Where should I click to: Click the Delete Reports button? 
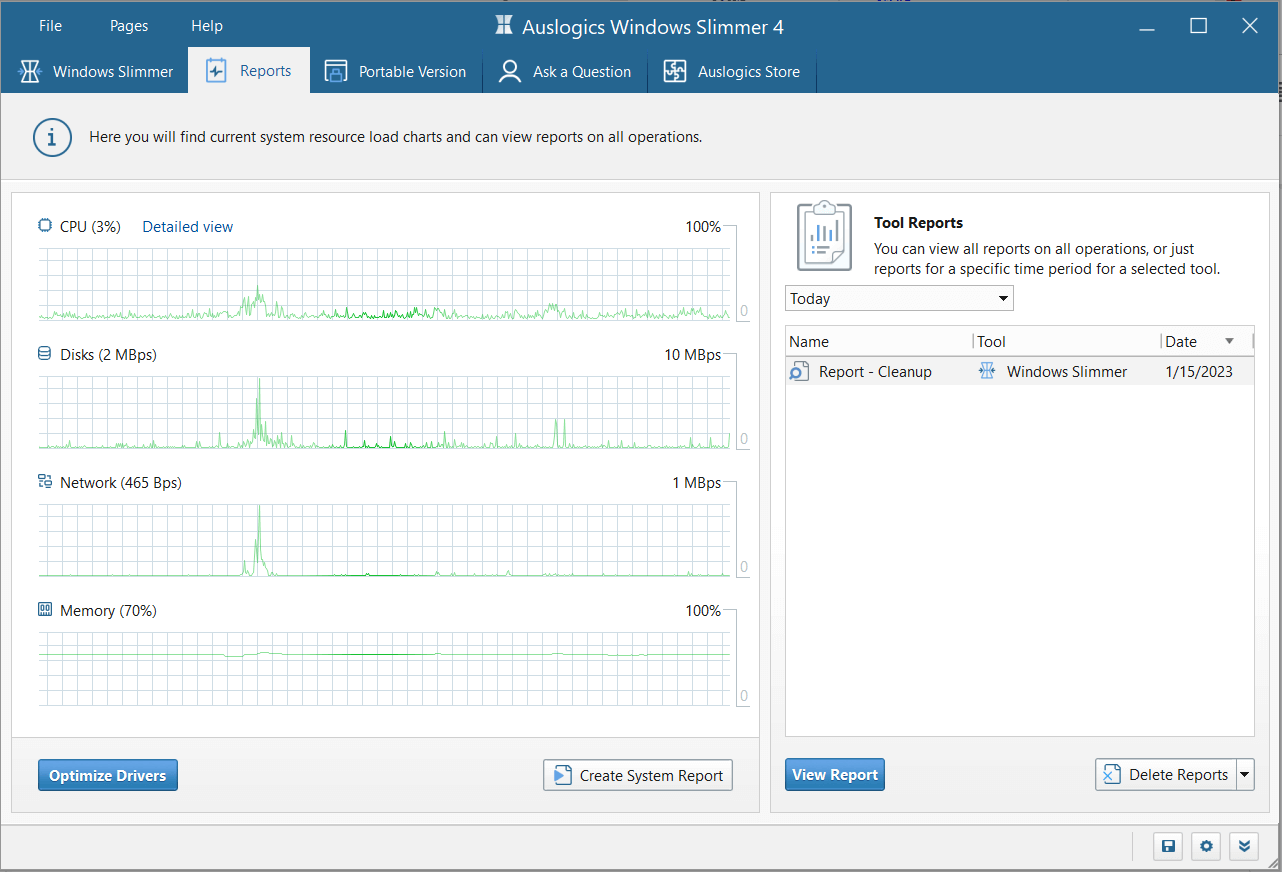[1165, 774]
